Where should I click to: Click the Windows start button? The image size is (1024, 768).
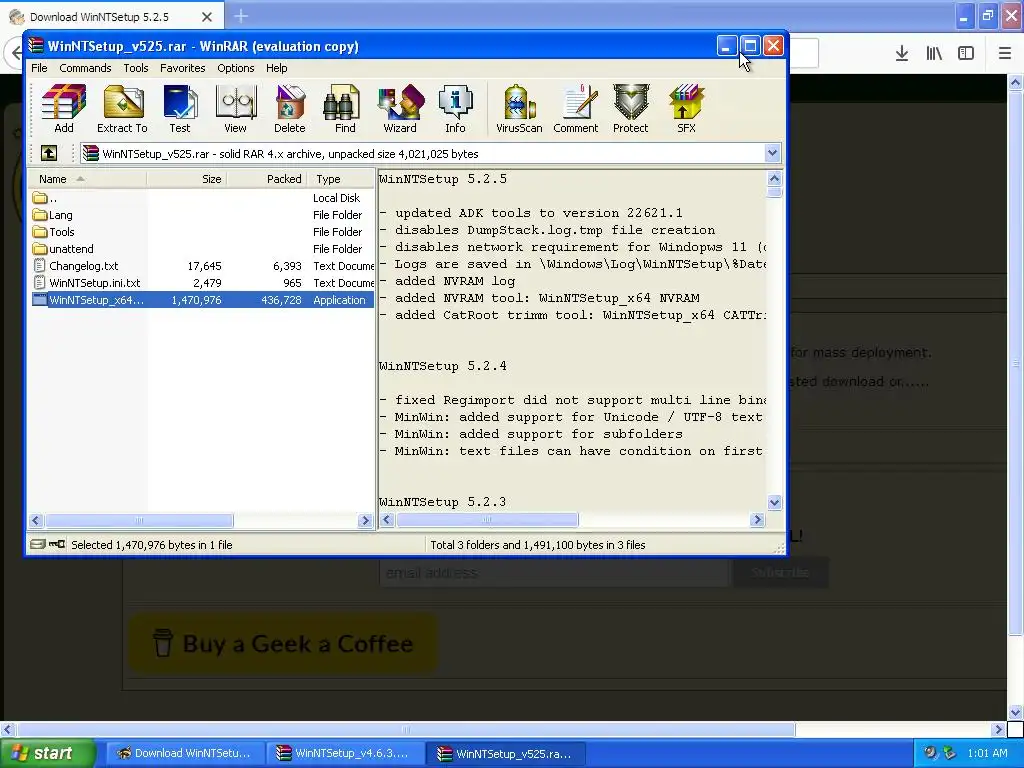[48, 754]
